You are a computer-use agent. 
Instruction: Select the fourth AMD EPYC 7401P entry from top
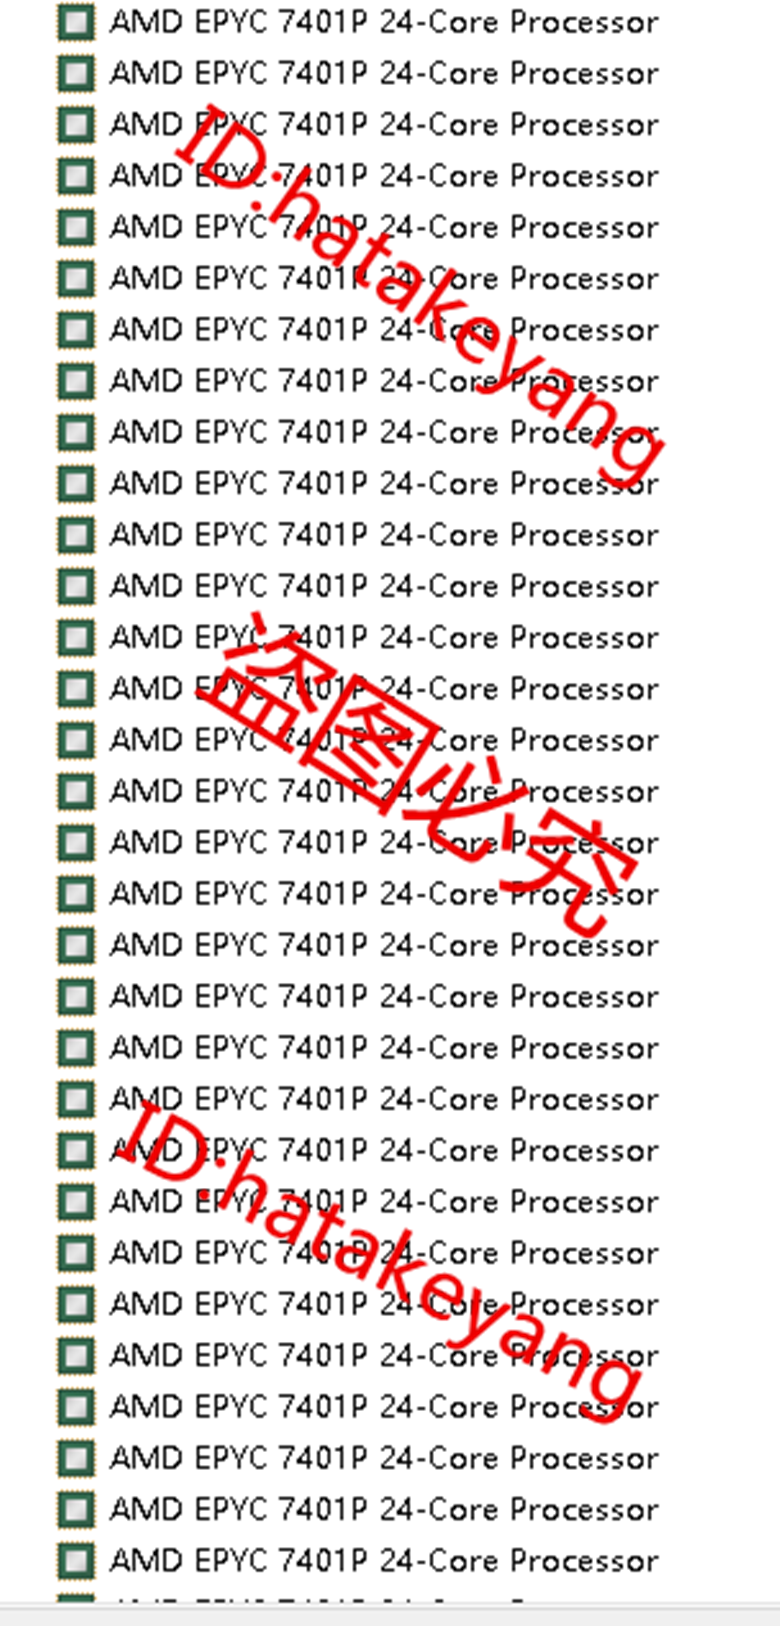[x=384, y=176]
